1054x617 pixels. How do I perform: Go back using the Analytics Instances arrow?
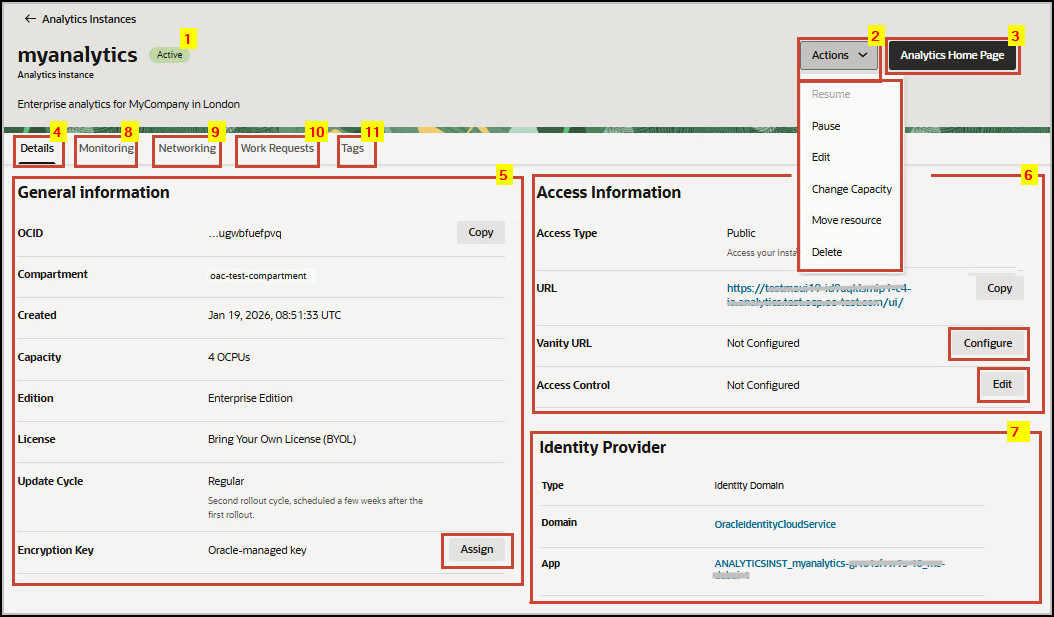tap(30, 19)
